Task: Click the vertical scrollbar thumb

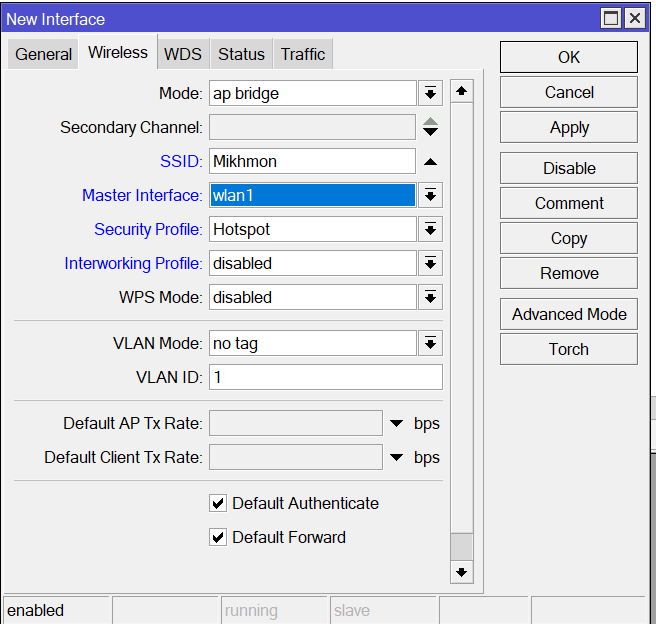Action: click(461, 547)
